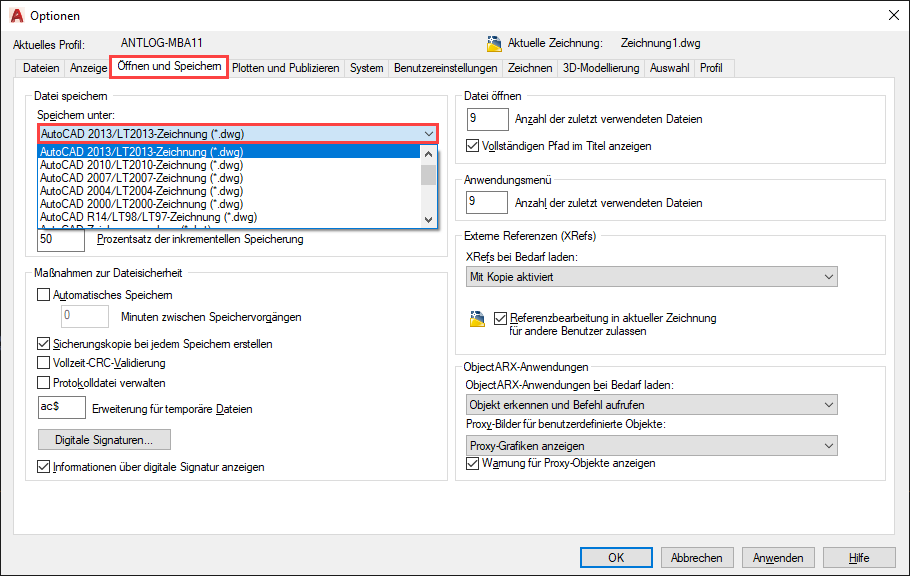Choose AutoCAD 2013/LT2013-Zeichnung in list
The image size is (910, 576).
click(x=229, y=152)
